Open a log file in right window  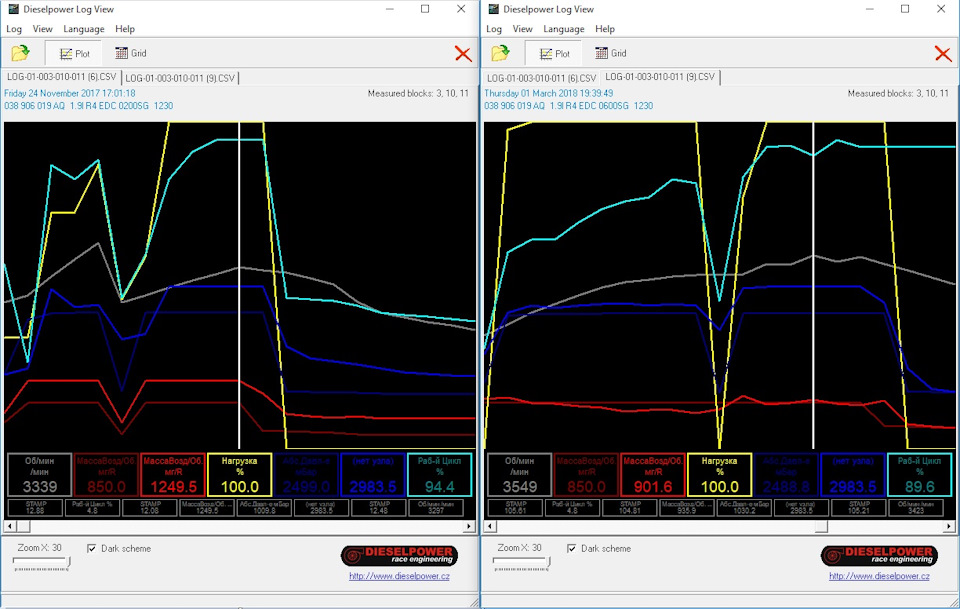click(x=500, y=53)
